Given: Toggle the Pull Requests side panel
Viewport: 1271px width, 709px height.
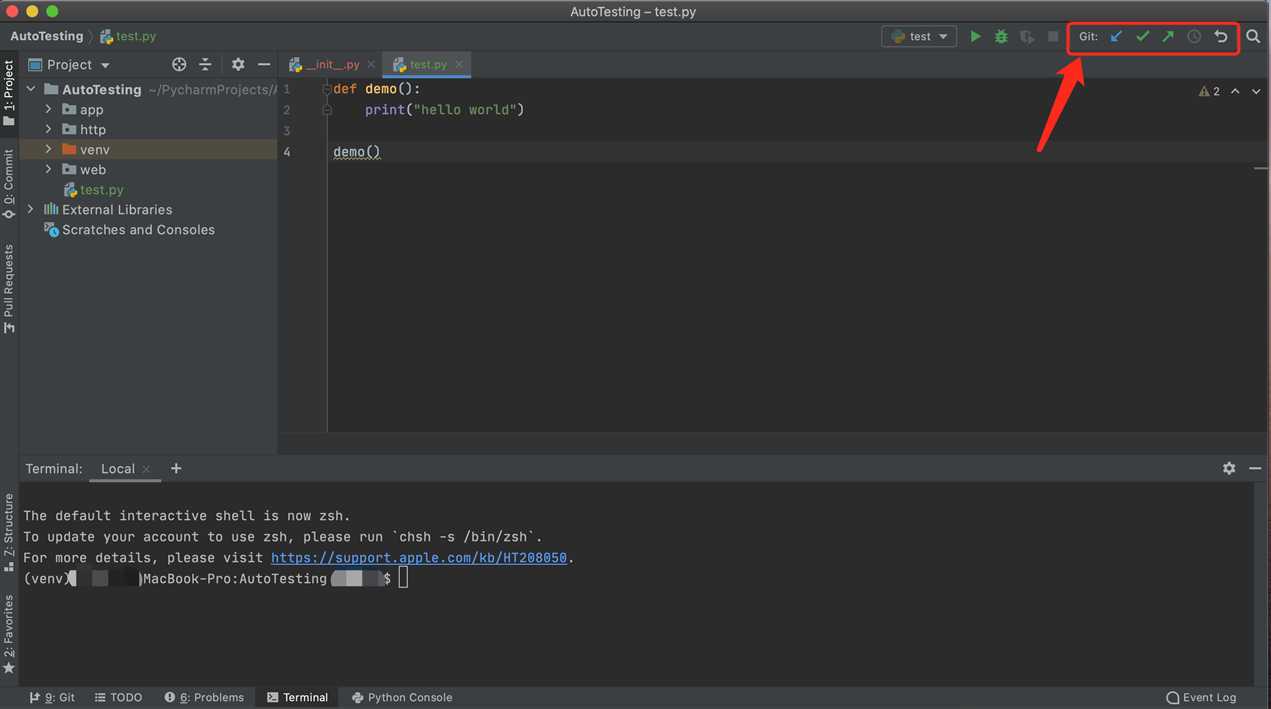Looking at the screenshot, I should [9, 289].
